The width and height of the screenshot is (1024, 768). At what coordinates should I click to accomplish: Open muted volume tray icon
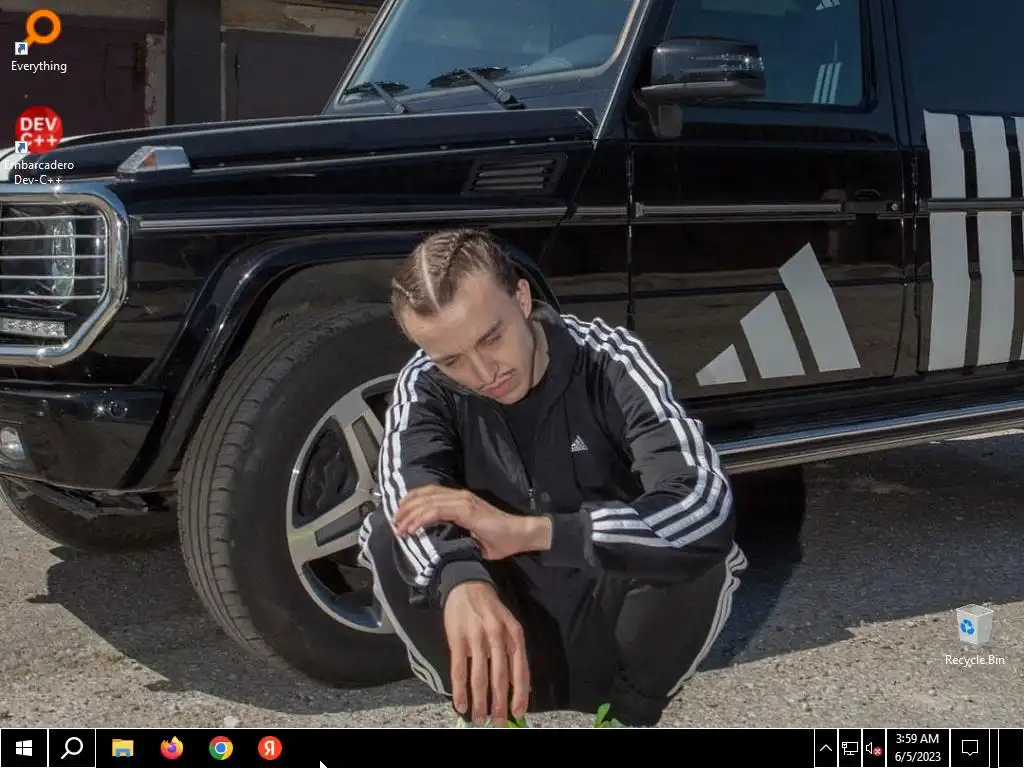click(x=873, y=748)
